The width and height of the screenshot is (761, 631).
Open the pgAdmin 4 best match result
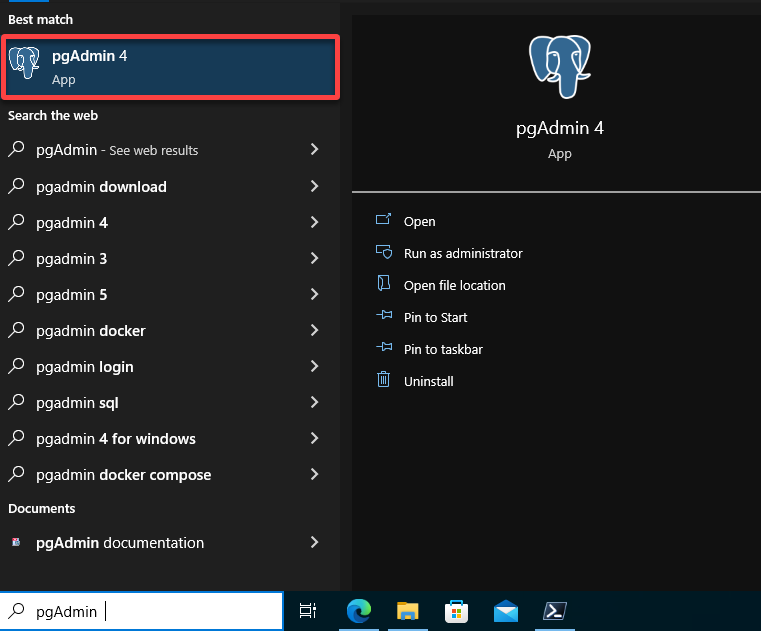tap(170, 67)
